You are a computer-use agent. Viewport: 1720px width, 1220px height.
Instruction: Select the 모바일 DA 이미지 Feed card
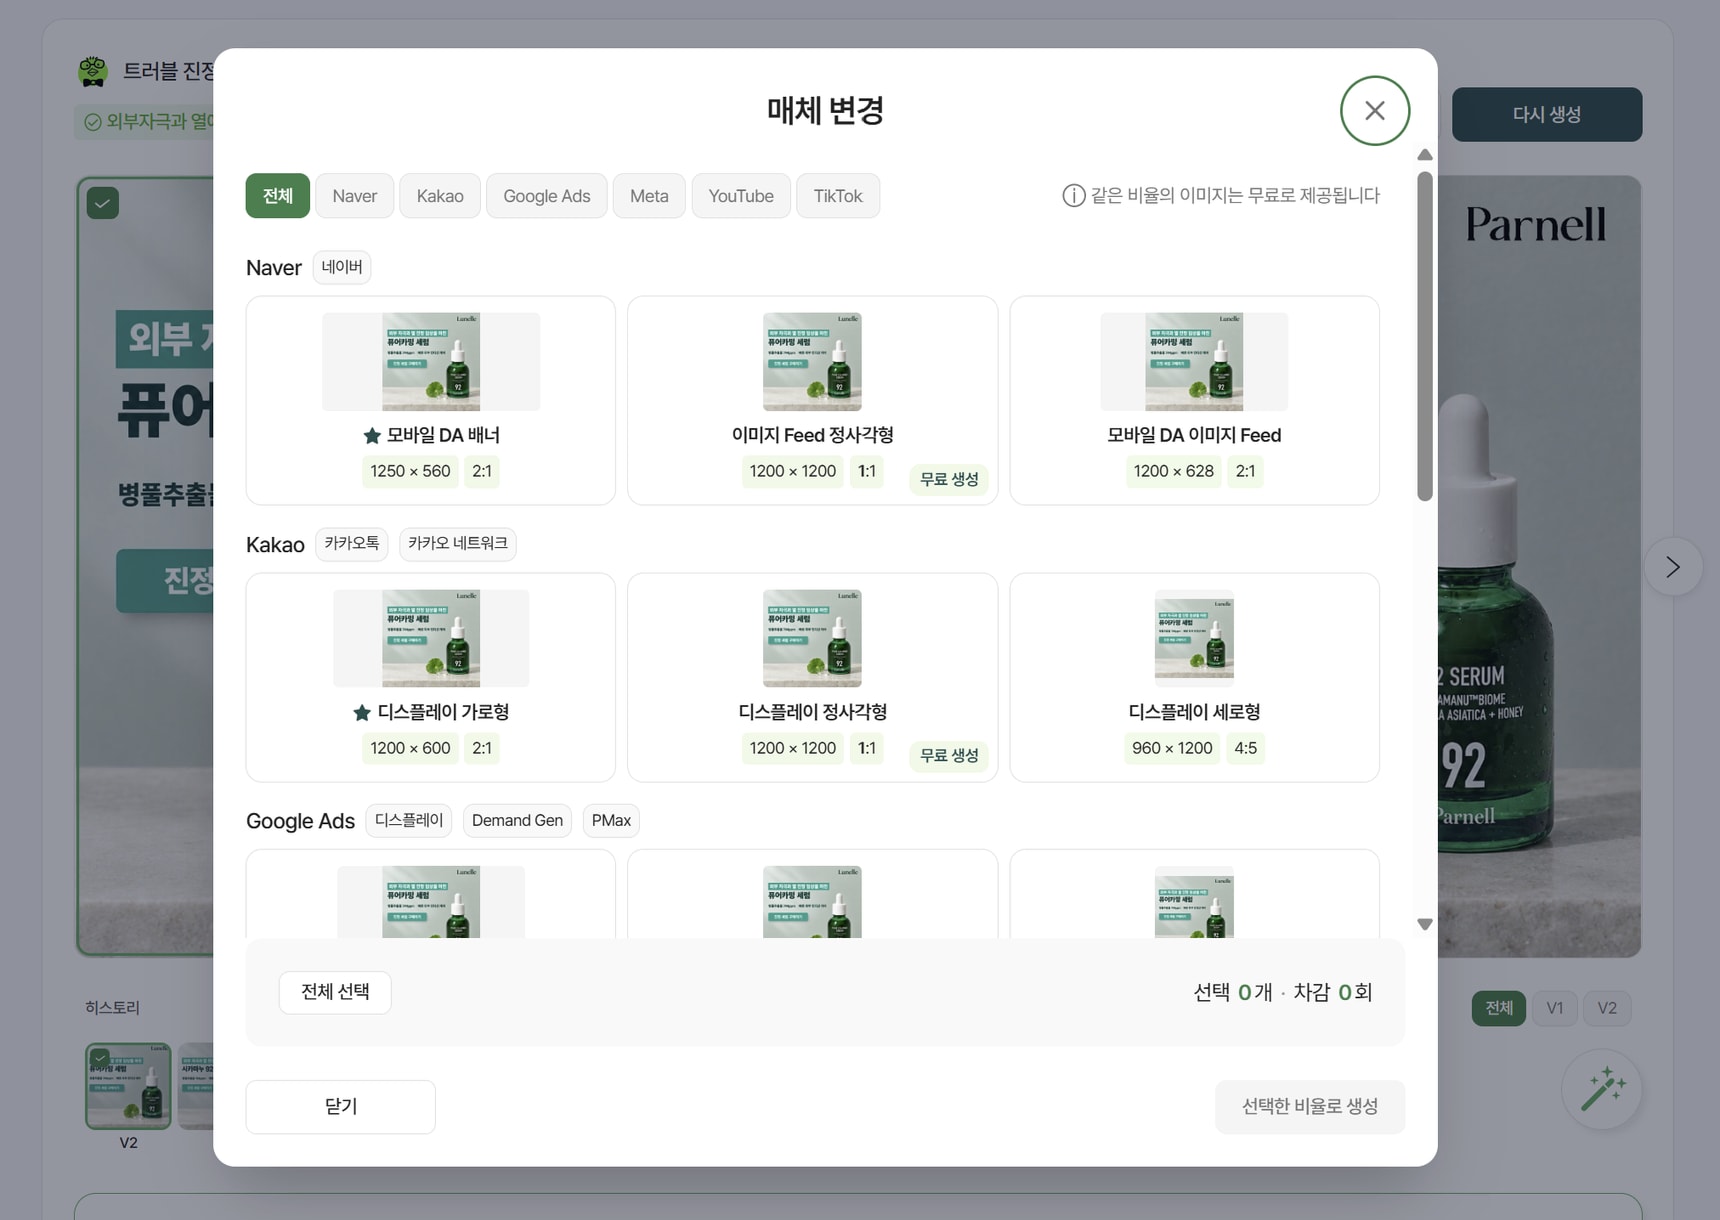coord(1195,400)
